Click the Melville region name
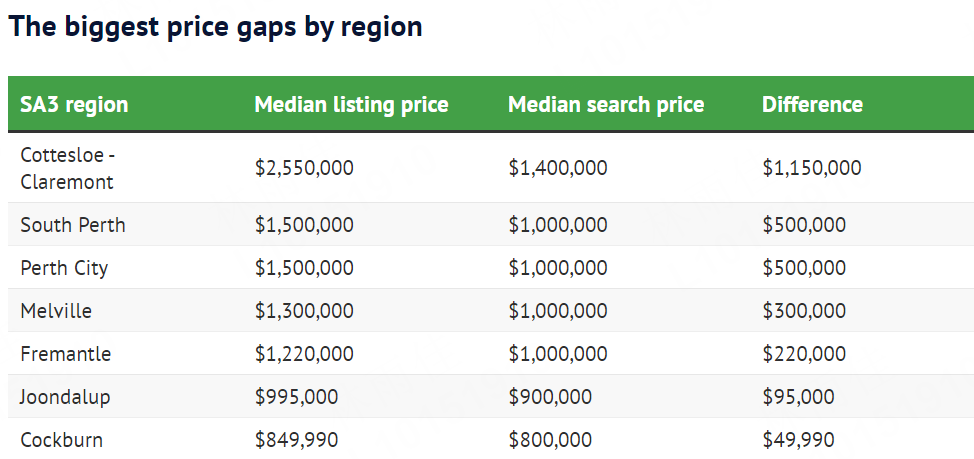Screen dimensions: 974x459 coord(56,311)
